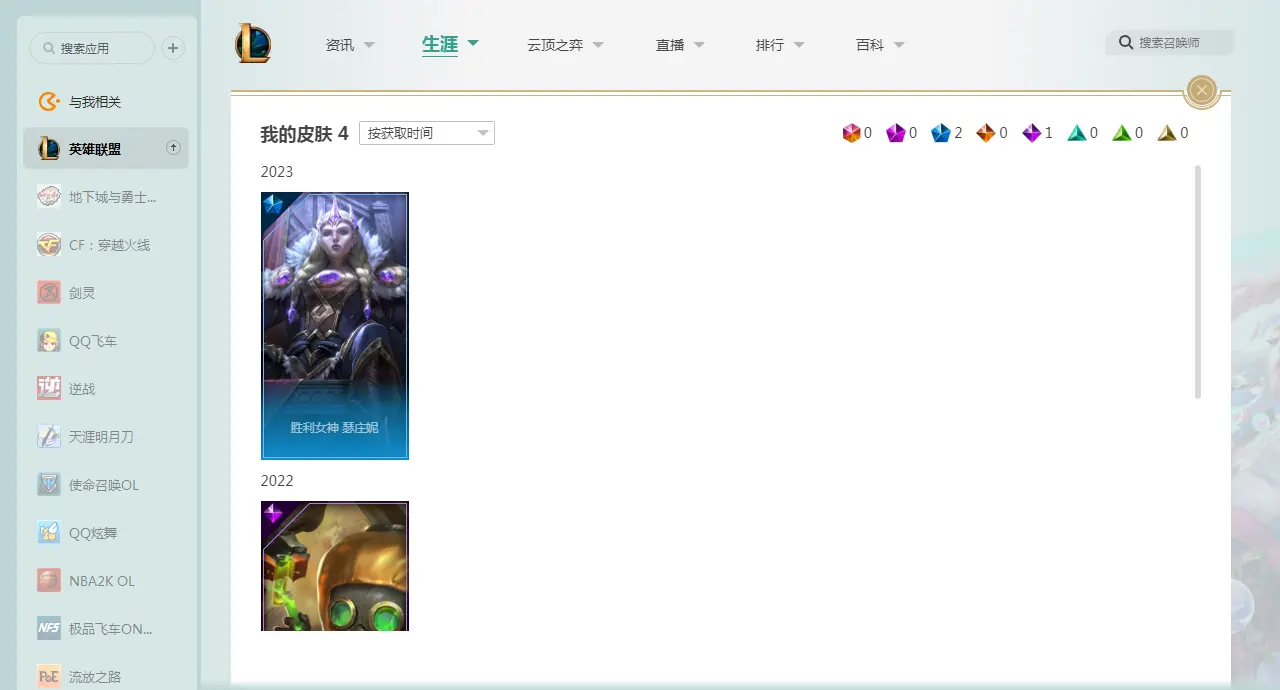Close the skins panel with gold X
Screen dimensions: 1280x690
[1202, 91]
